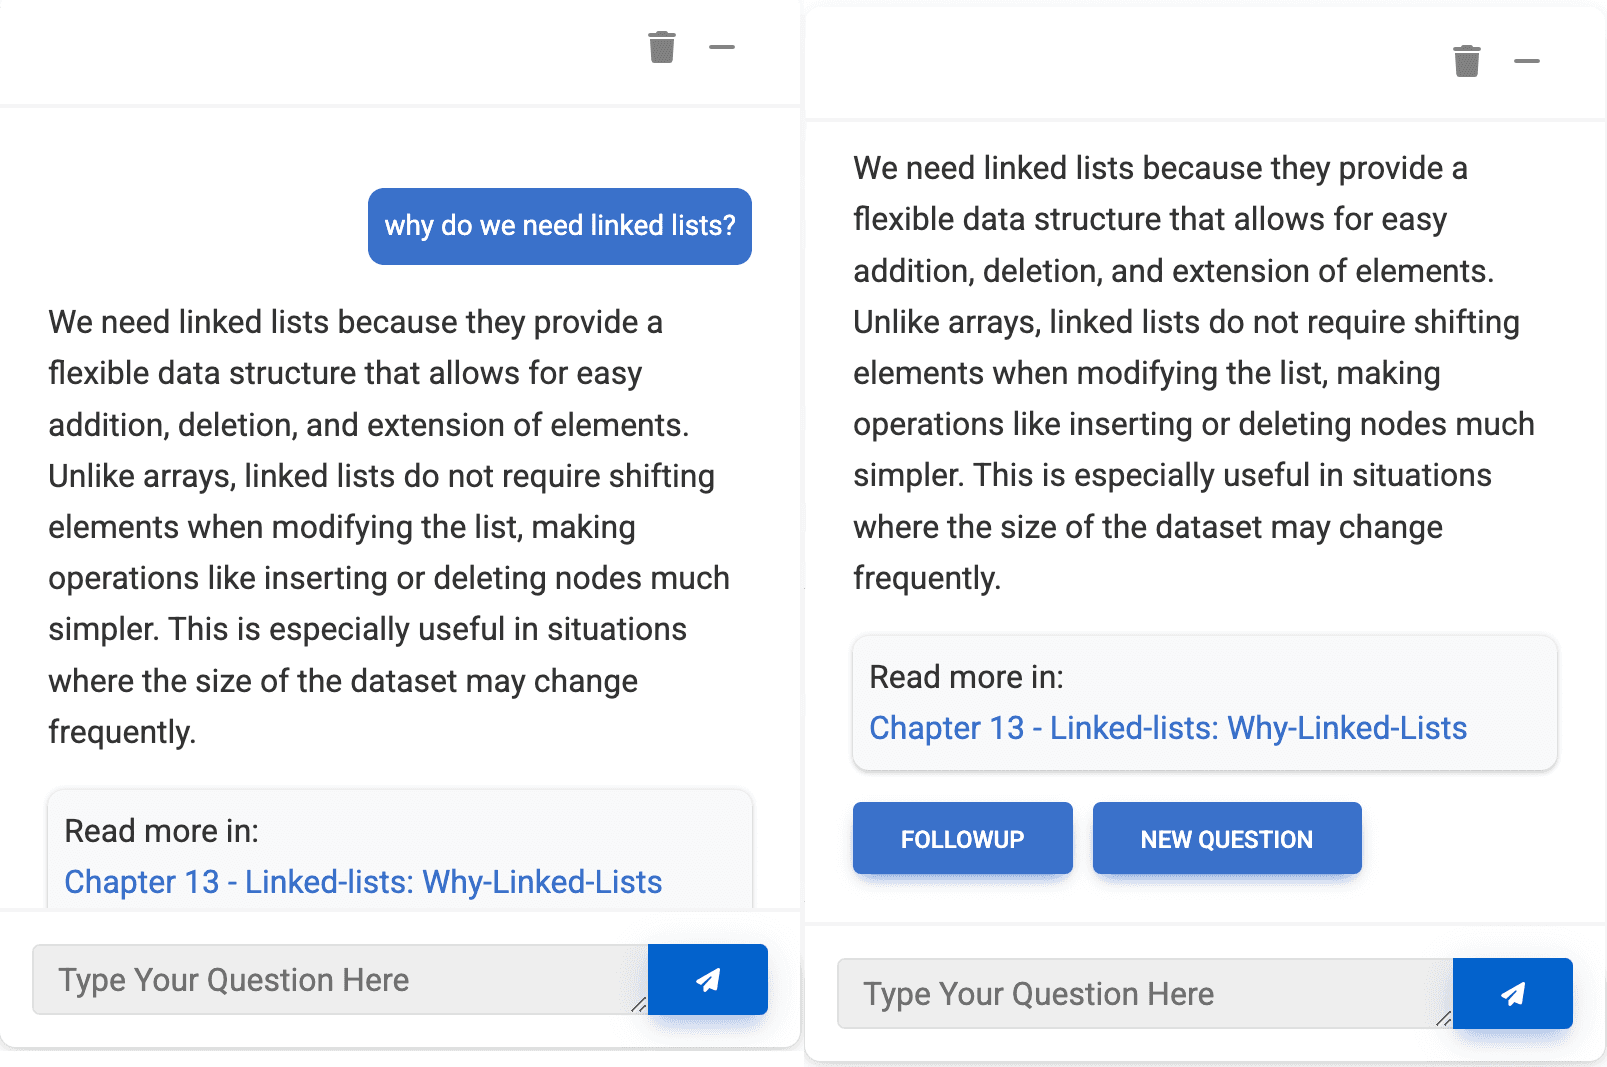Select the 'why do we need linked lists?' bubble
This screenshot has height=1067, width=1607.
[559, 226]
